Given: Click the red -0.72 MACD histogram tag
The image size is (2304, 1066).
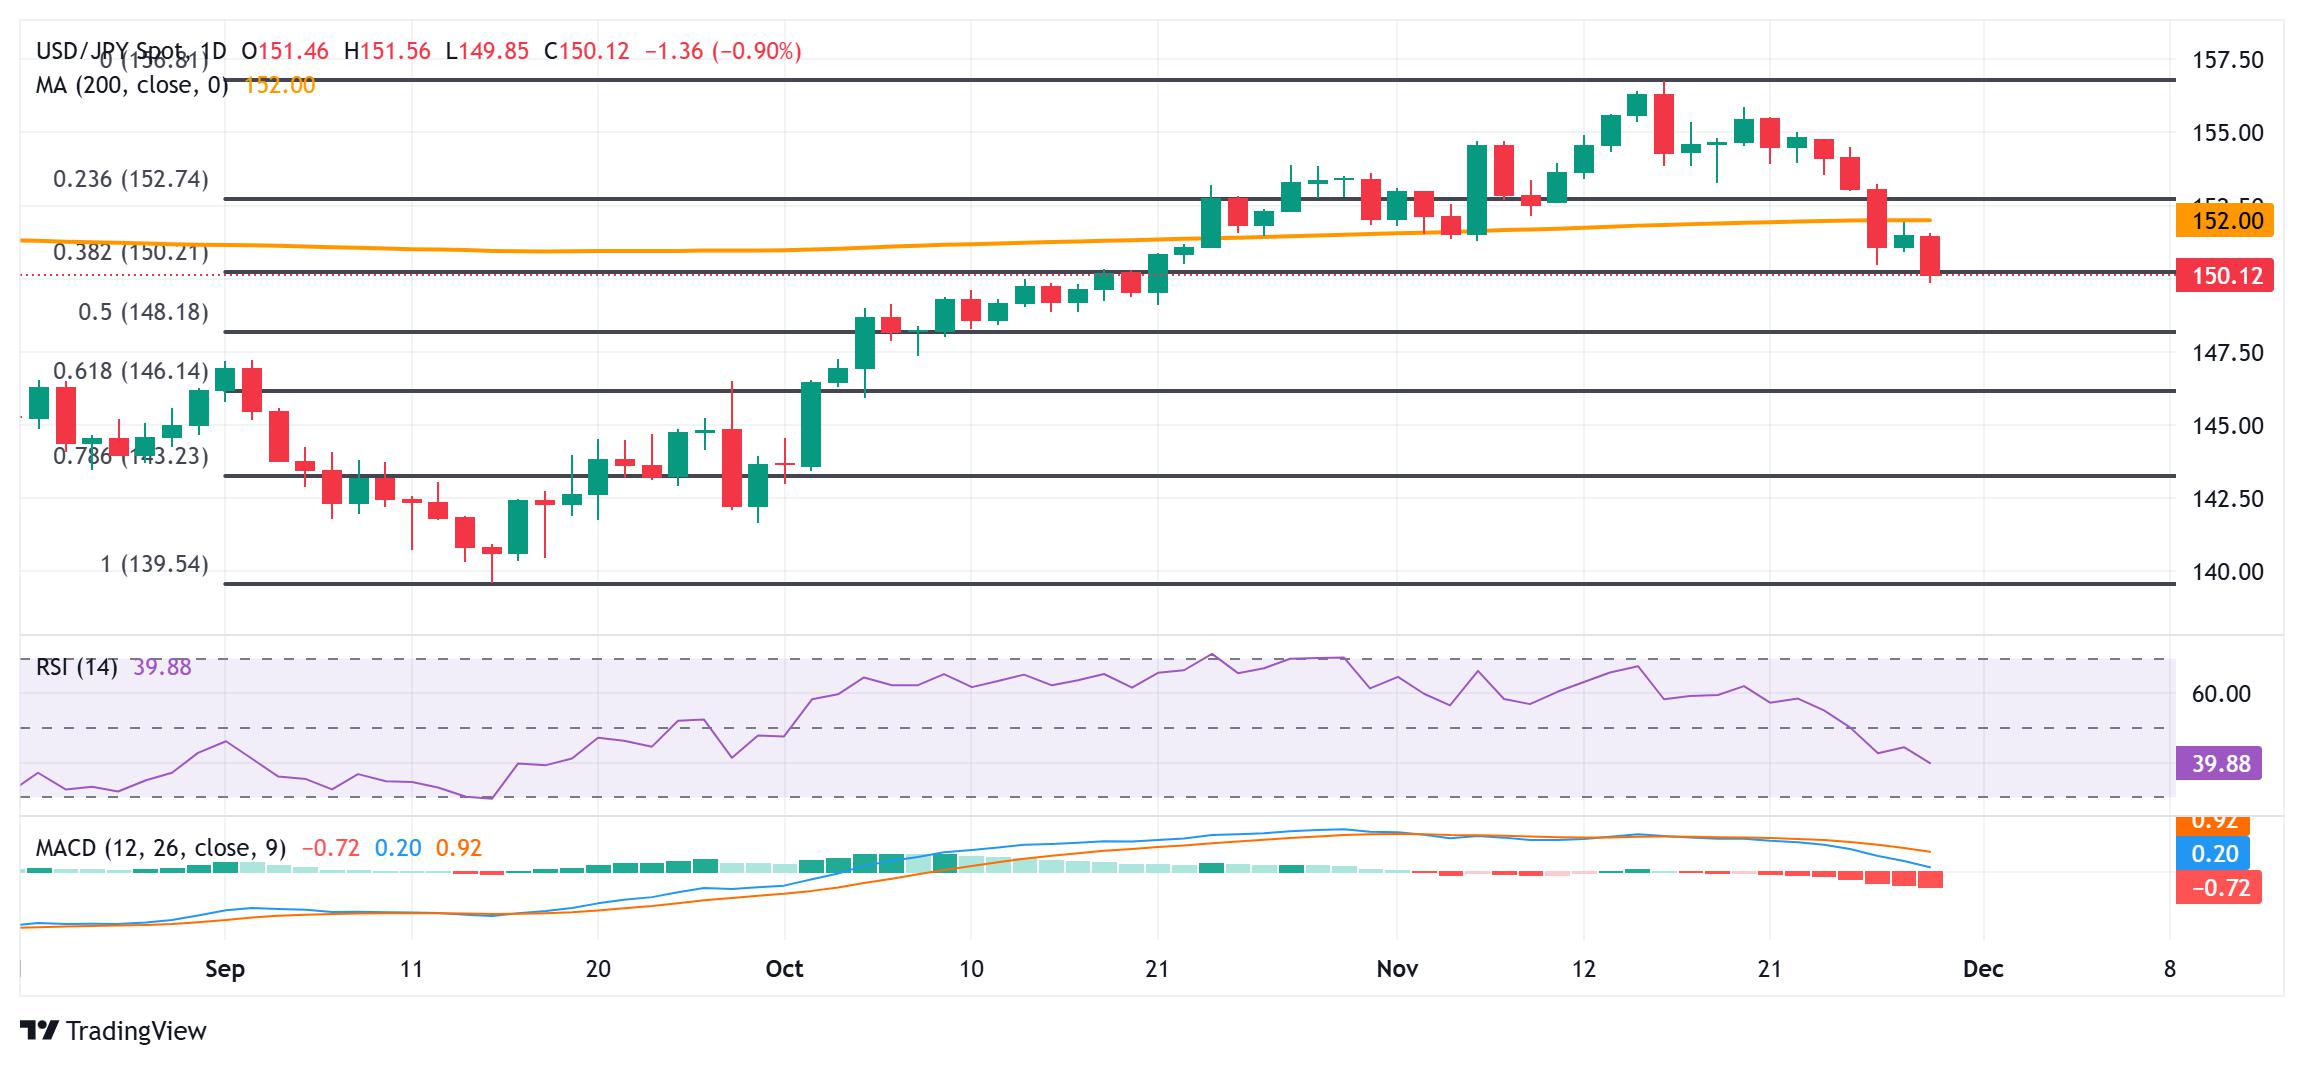Looking at the screenshot, I should click(x=2218, y=887).
